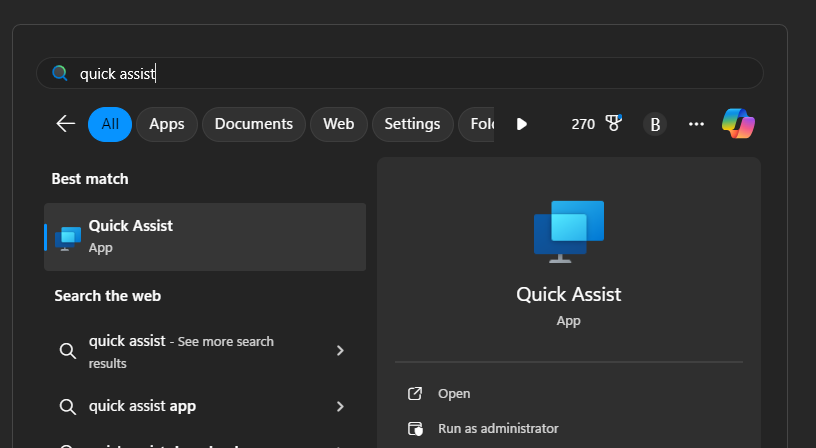The height and width of the screenshot is (448, 816).
Task: Click the back arrow icon
Action: pyautogui.click(x=66, y=124)
